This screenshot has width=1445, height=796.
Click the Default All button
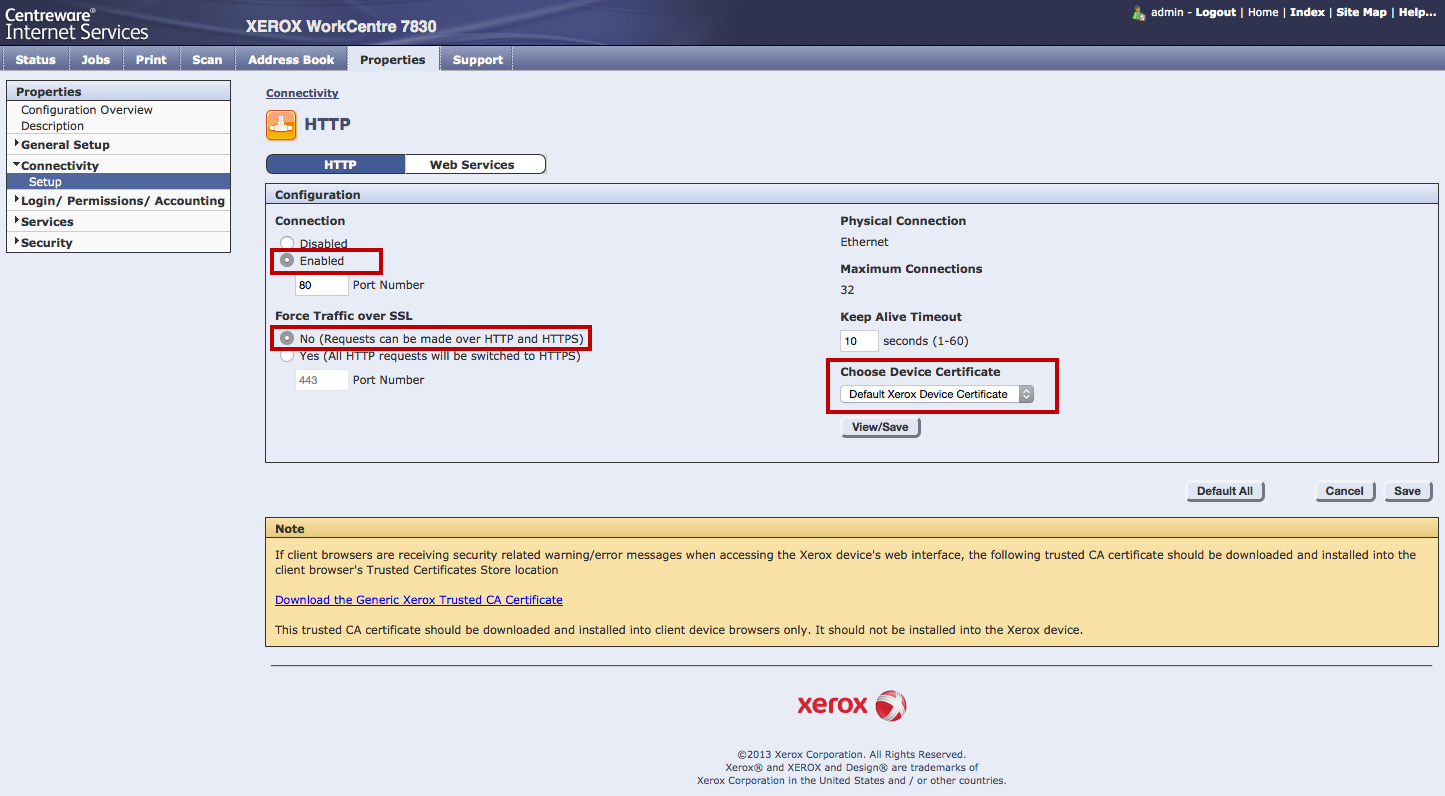[1225, 491]
